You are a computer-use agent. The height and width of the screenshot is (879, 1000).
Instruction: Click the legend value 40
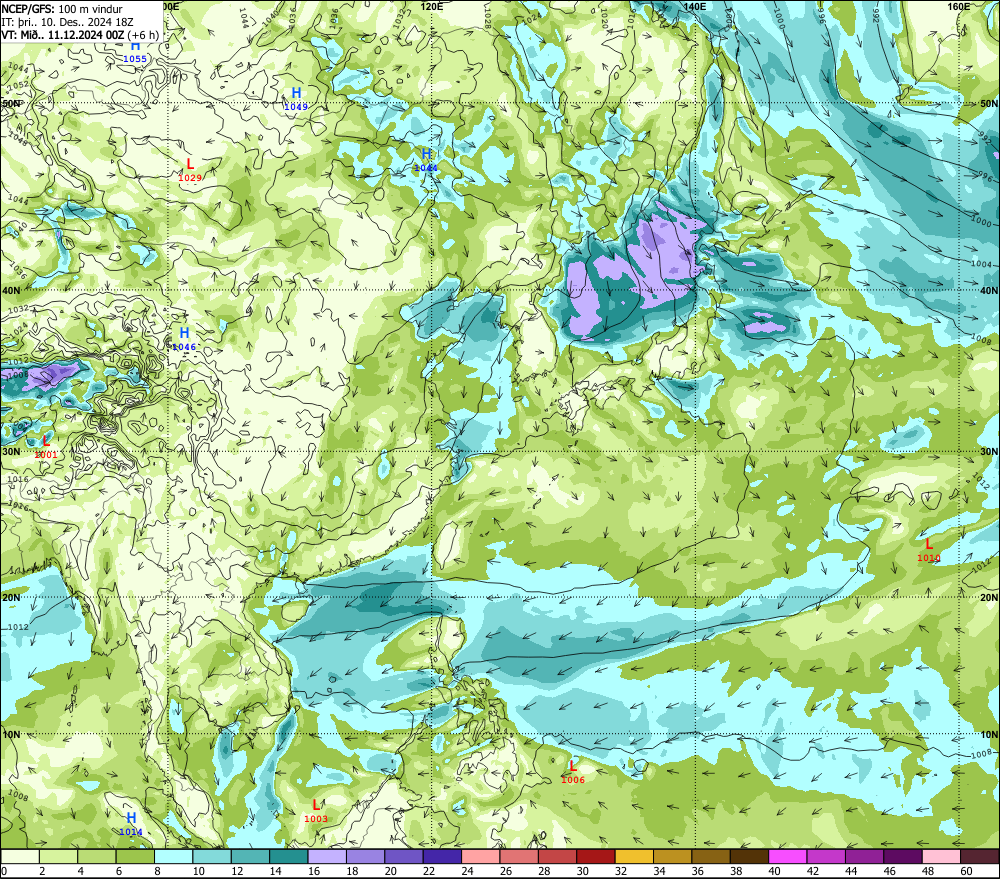pyautogui.click(x=774, y=871)
